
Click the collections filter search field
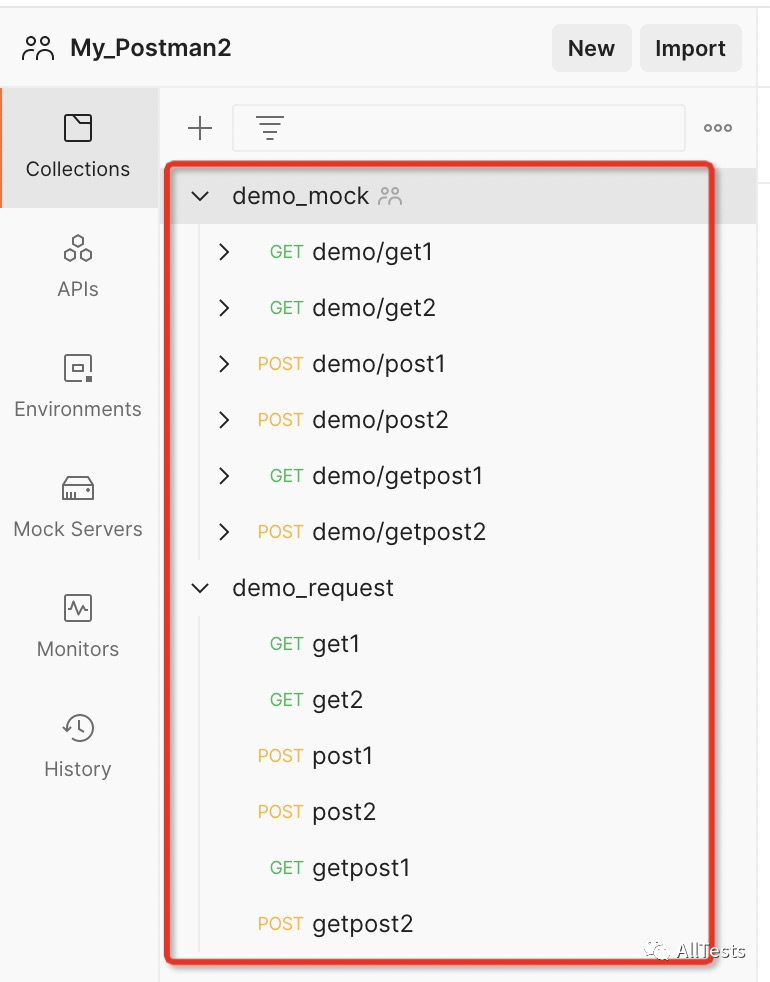point(459,128)
